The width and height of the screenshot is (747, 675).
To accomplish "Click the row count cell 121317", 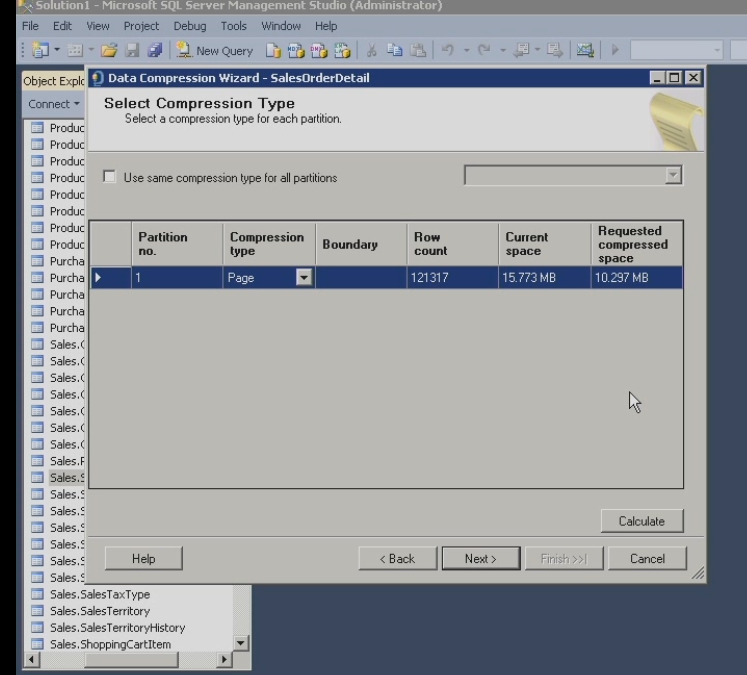I will (453, 277).
